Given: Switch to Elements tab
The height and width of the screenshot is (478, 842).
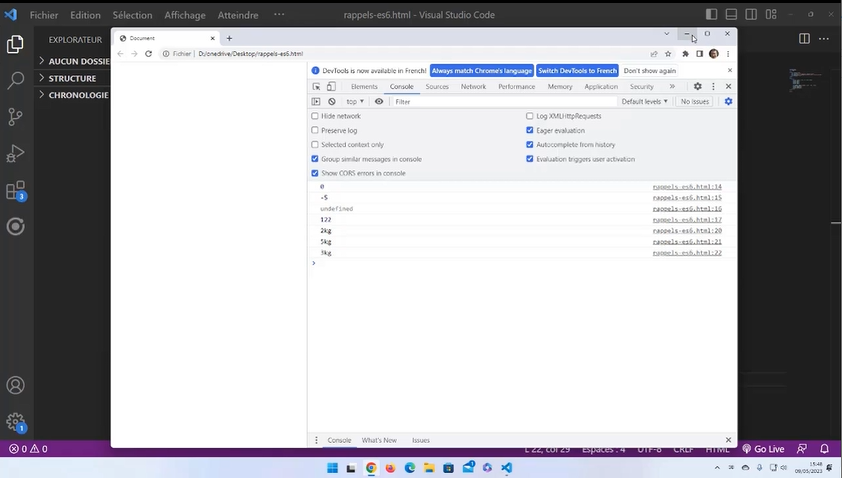Looking at the screenshot, I should coord(364,86).
